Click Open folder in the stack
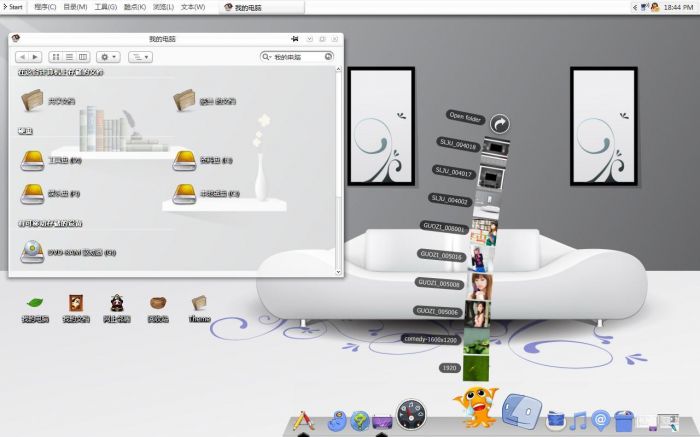 pos(500,123)
